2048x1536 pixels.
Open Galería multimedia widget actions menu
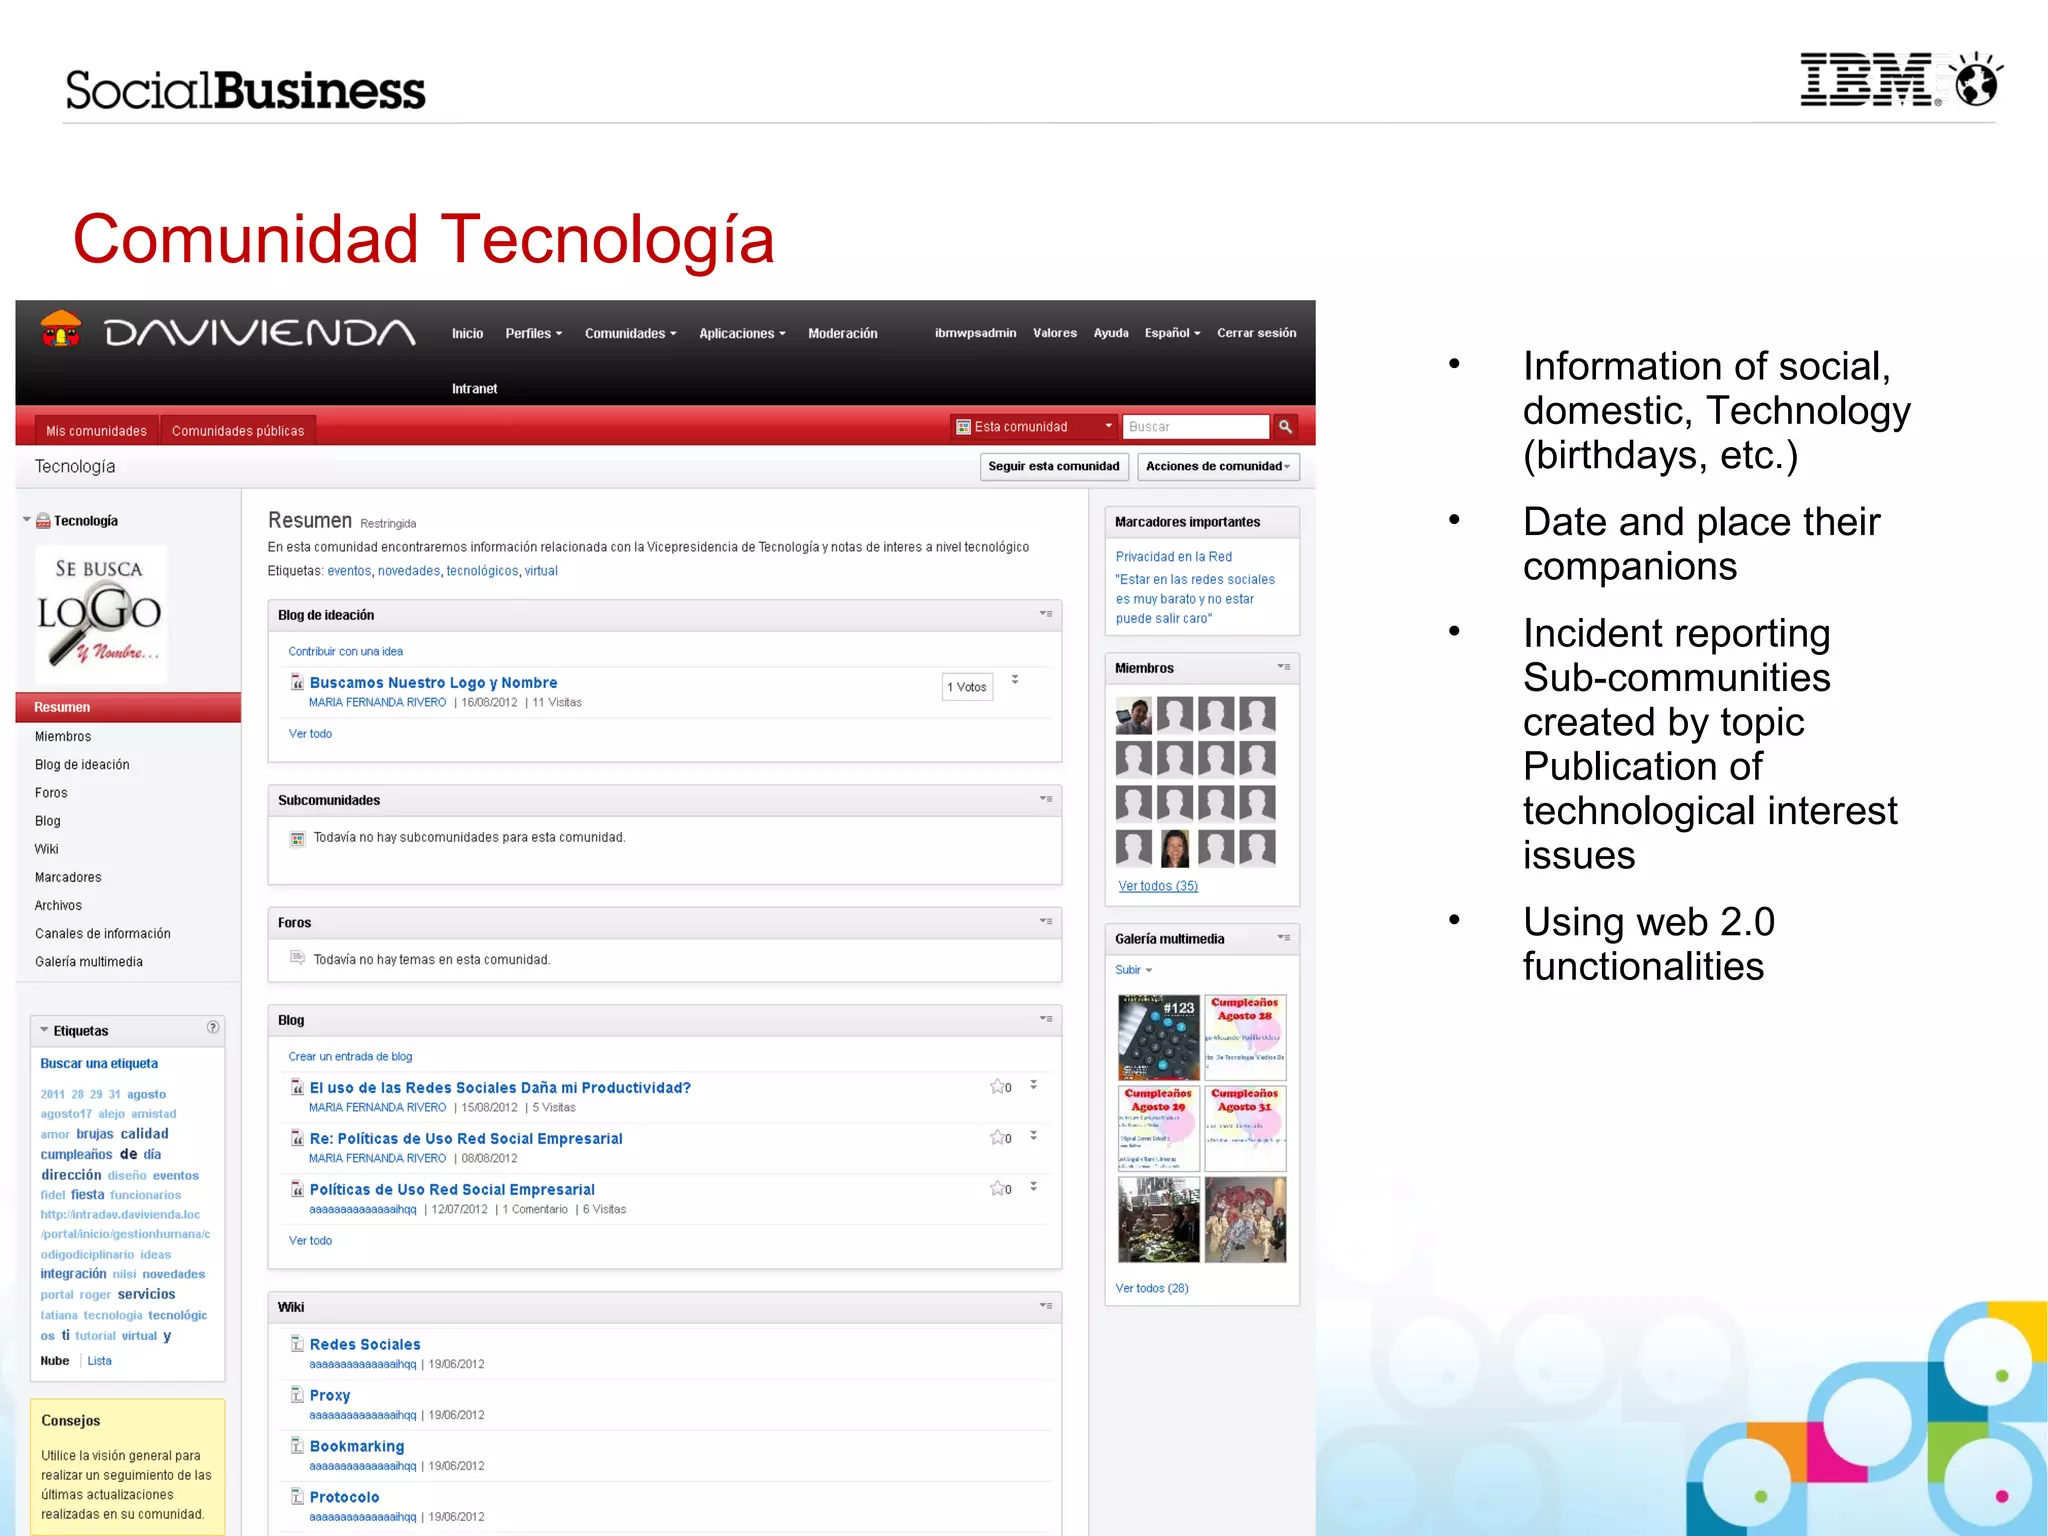pos(1284,938)
